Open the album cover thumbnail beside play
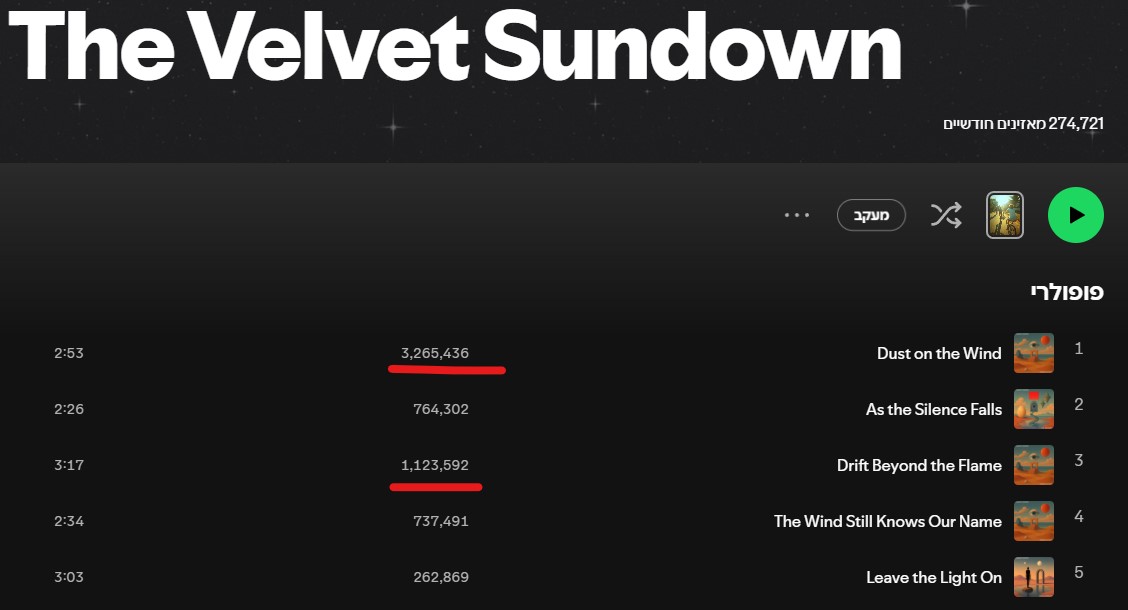The height and width of the screenshot is (610, 1128). click(1005, 215)
